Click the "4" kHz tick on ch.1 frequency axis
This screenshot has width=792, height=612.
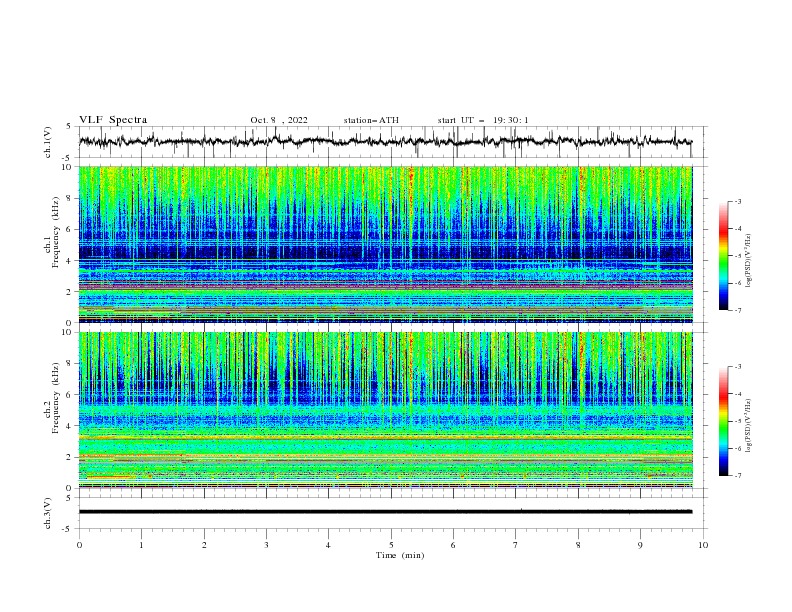(71, 261)
